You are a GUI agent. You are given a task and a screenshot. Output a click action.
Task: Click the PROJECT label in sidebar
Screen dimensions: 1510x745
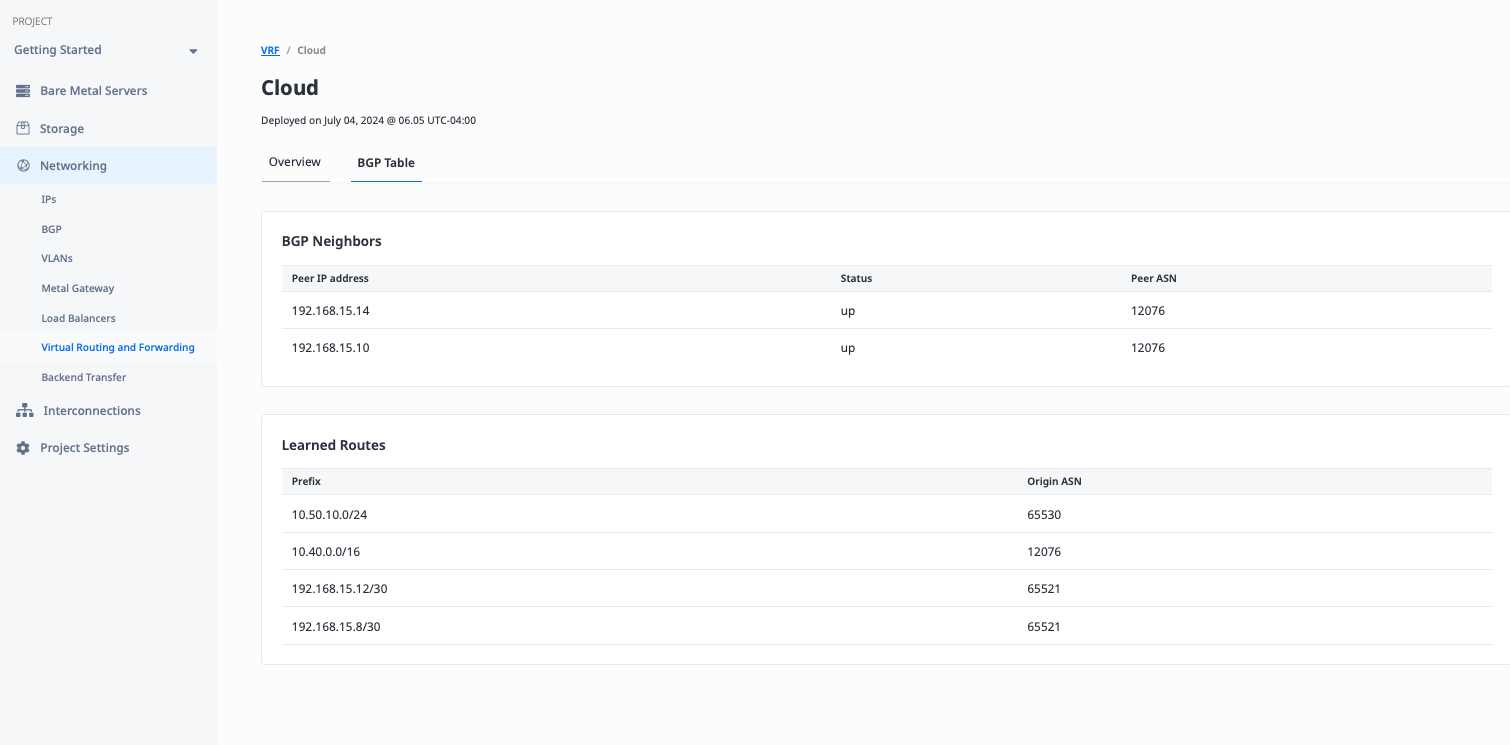(32, 21)
